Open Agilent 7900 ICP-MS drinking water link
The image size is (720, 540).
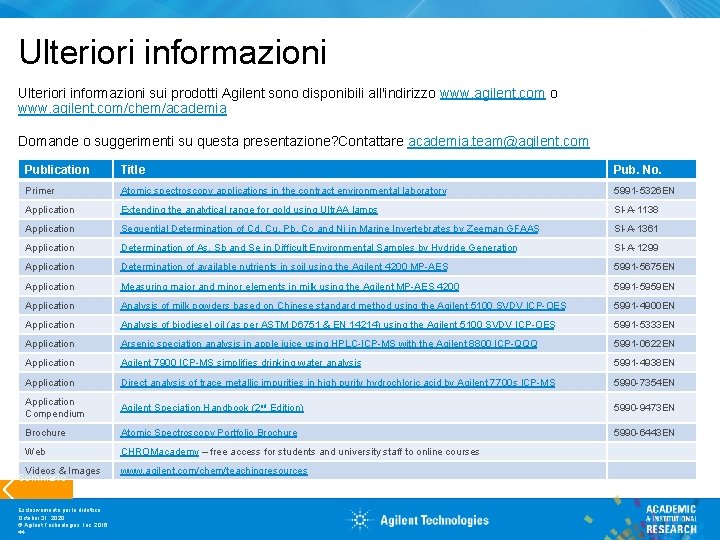point(241,363)
